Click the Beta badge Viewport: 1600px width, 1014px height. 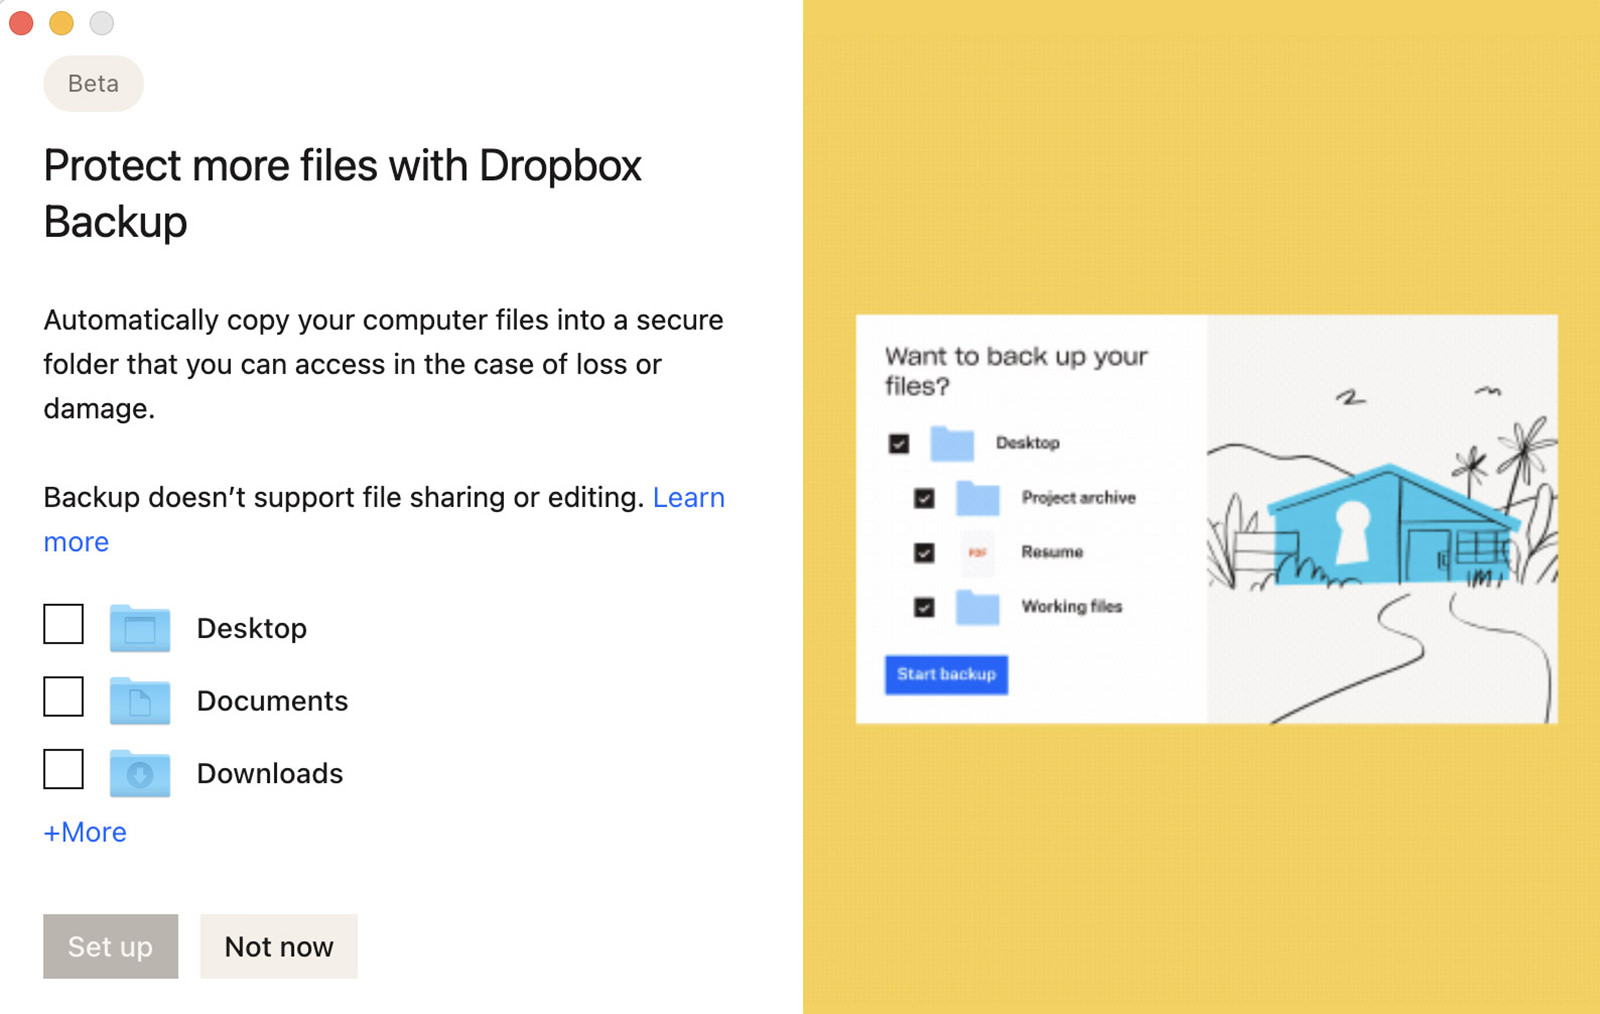(93, 83)
